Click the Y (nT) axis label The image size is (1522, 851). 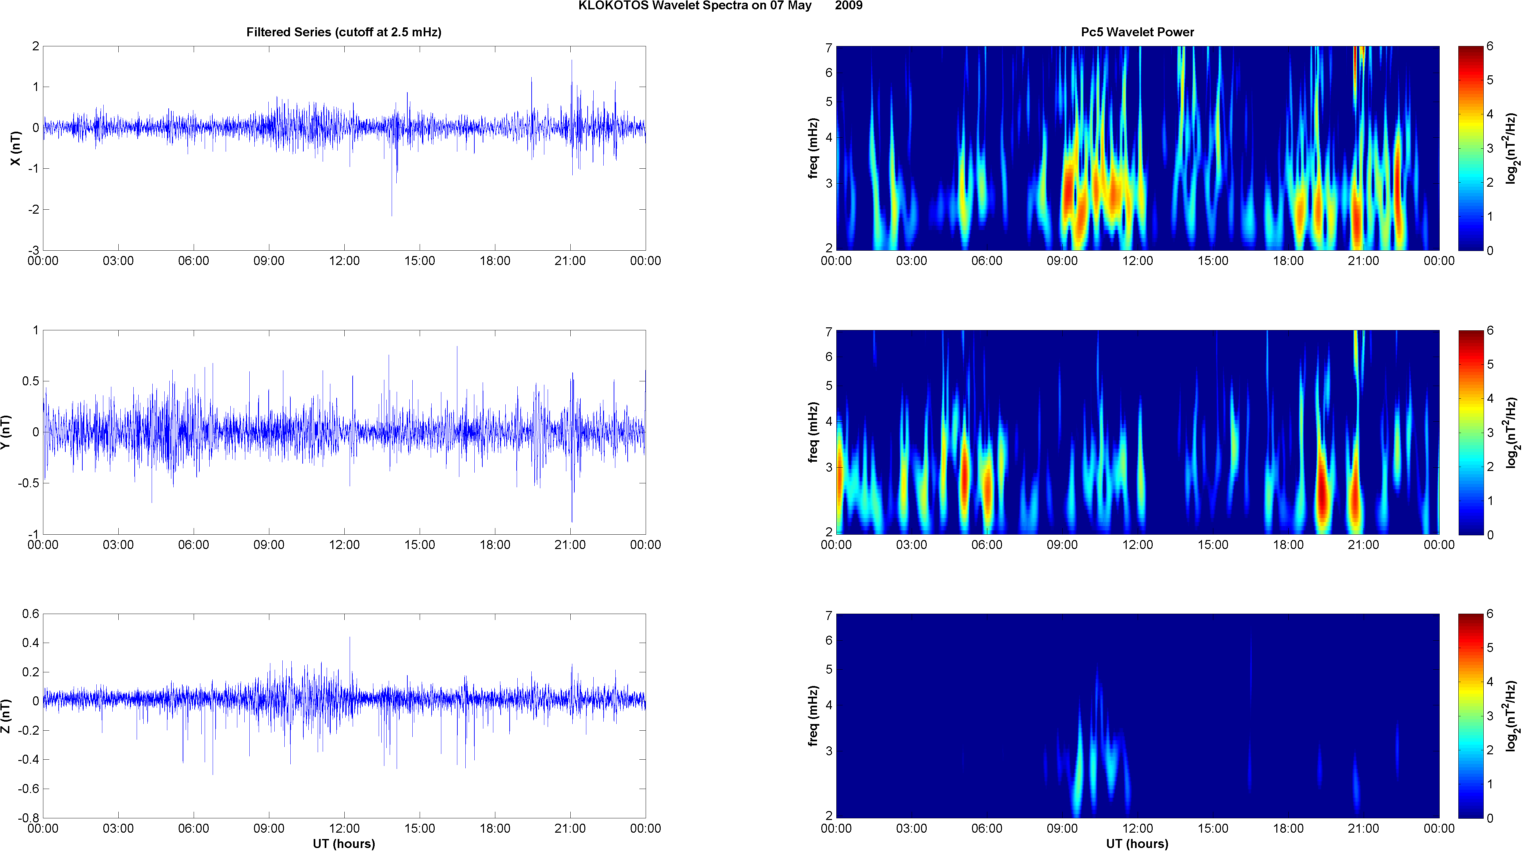[x=6, y=432]
